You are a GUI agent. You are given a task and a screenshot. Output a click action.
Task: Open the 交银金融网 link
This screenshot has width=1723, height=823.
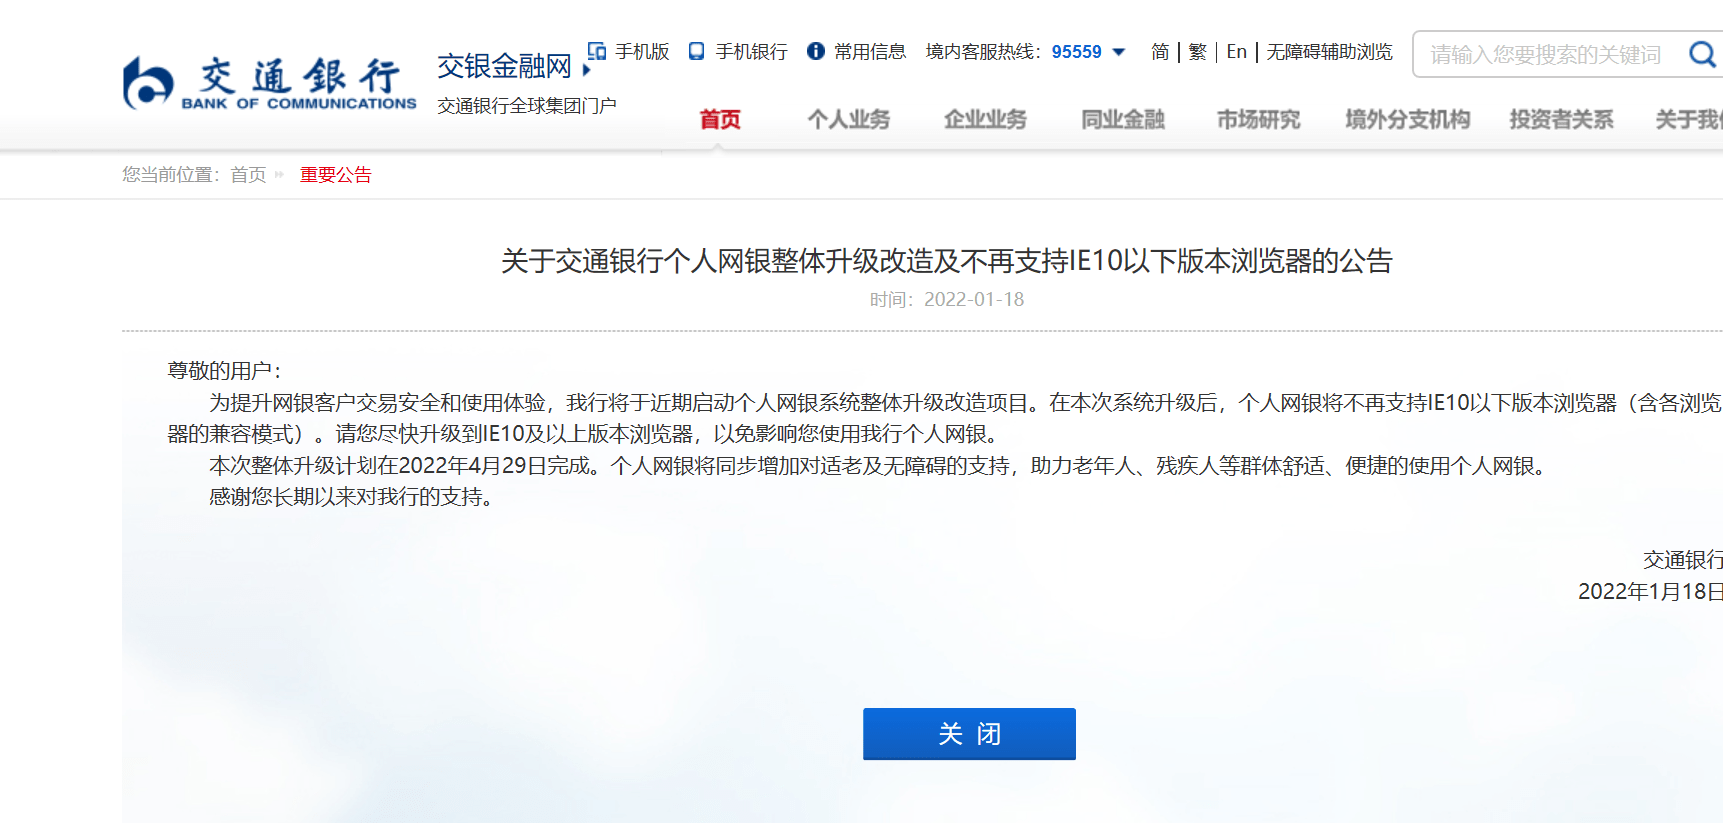(x=504, y=66)
